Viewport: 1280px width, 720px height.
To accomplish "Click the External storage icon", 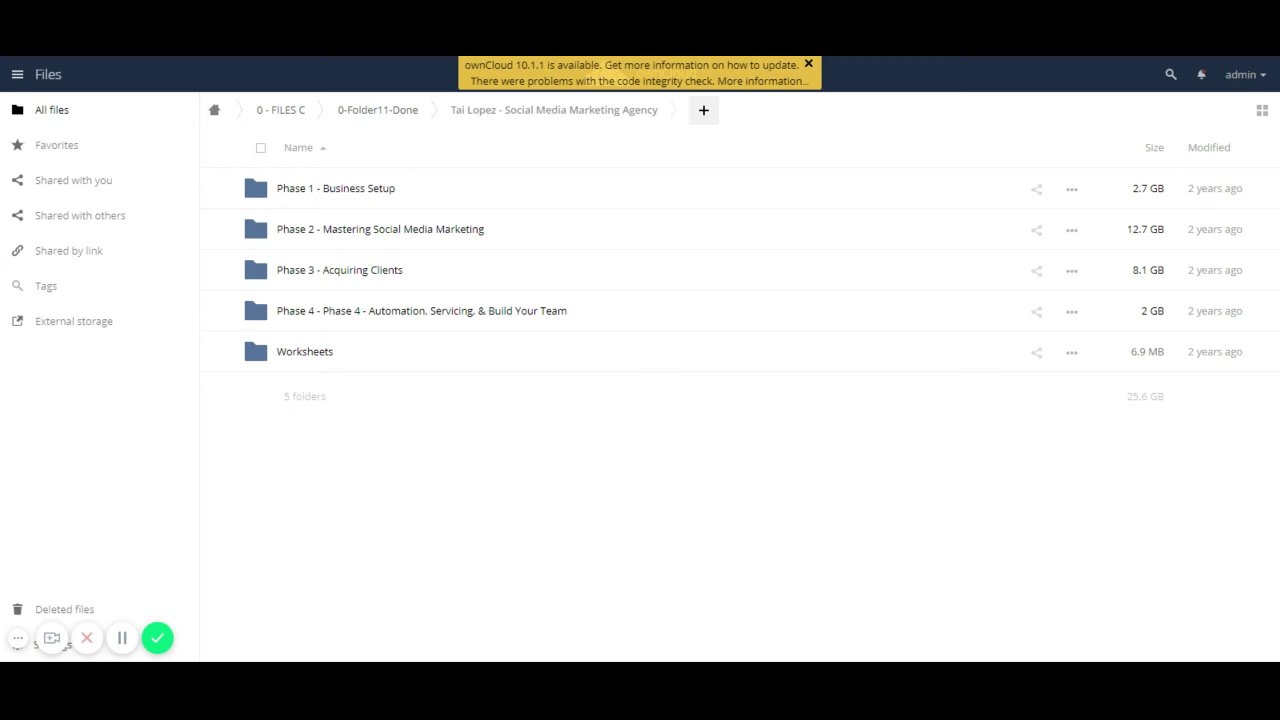I will click(17, 321).
